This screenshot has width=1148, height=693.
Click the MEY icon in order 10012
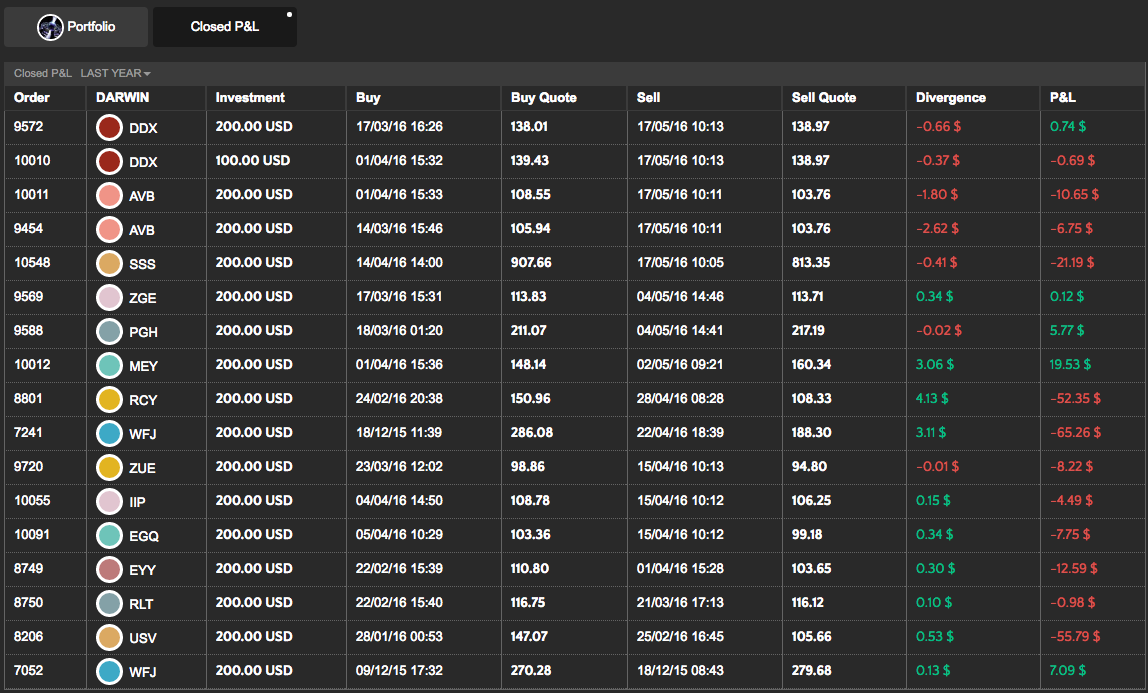click(x=109, y=366)
